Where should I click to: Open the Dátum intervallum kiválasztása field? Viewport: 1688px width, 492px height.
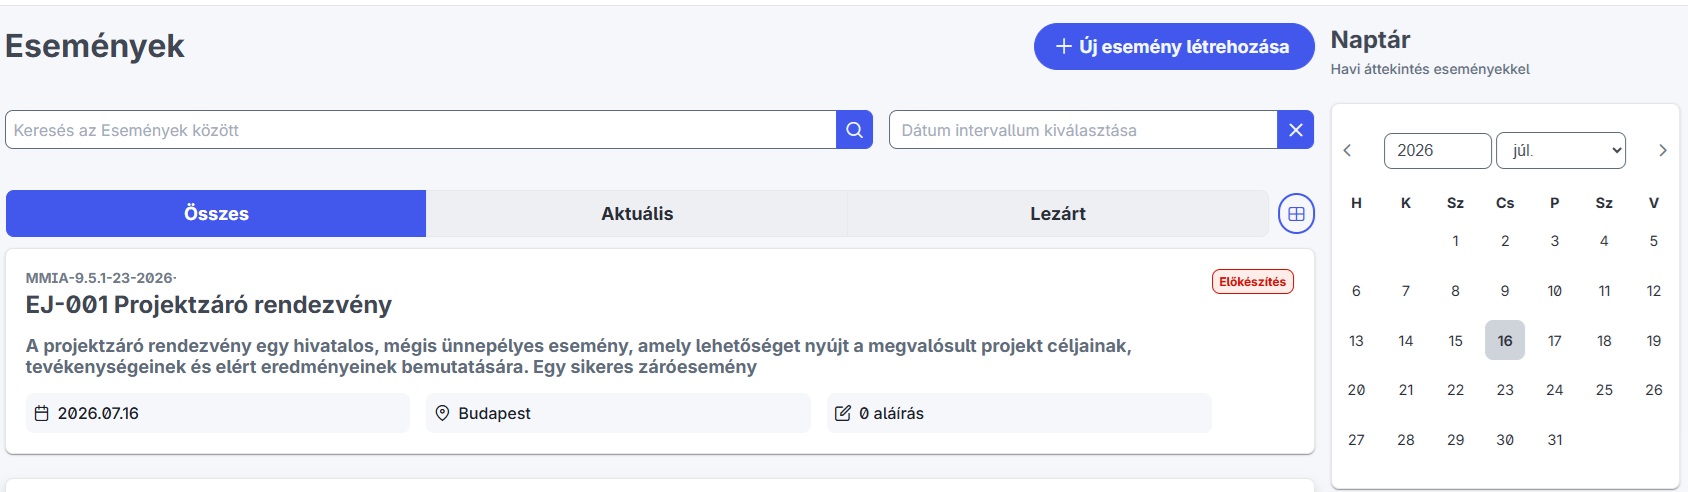(x=1083, y=130)
